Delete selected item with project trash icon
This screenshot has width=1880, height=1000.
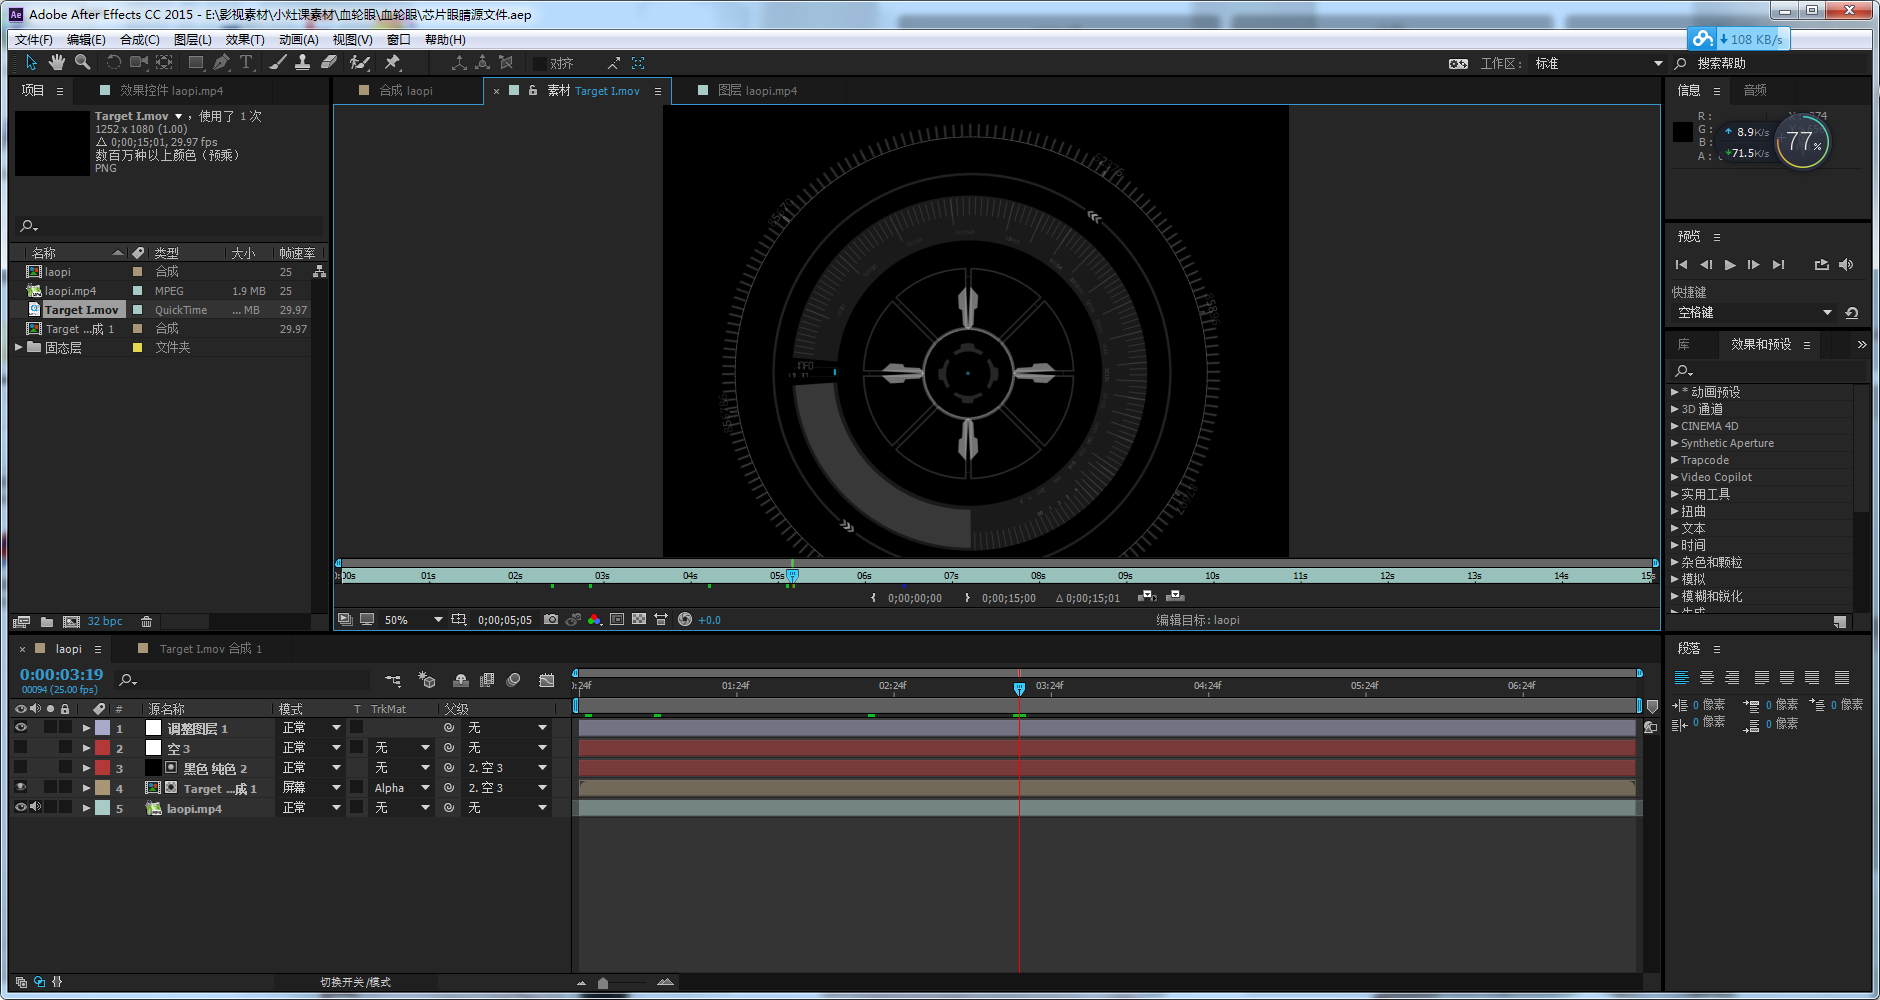point(147,622)
